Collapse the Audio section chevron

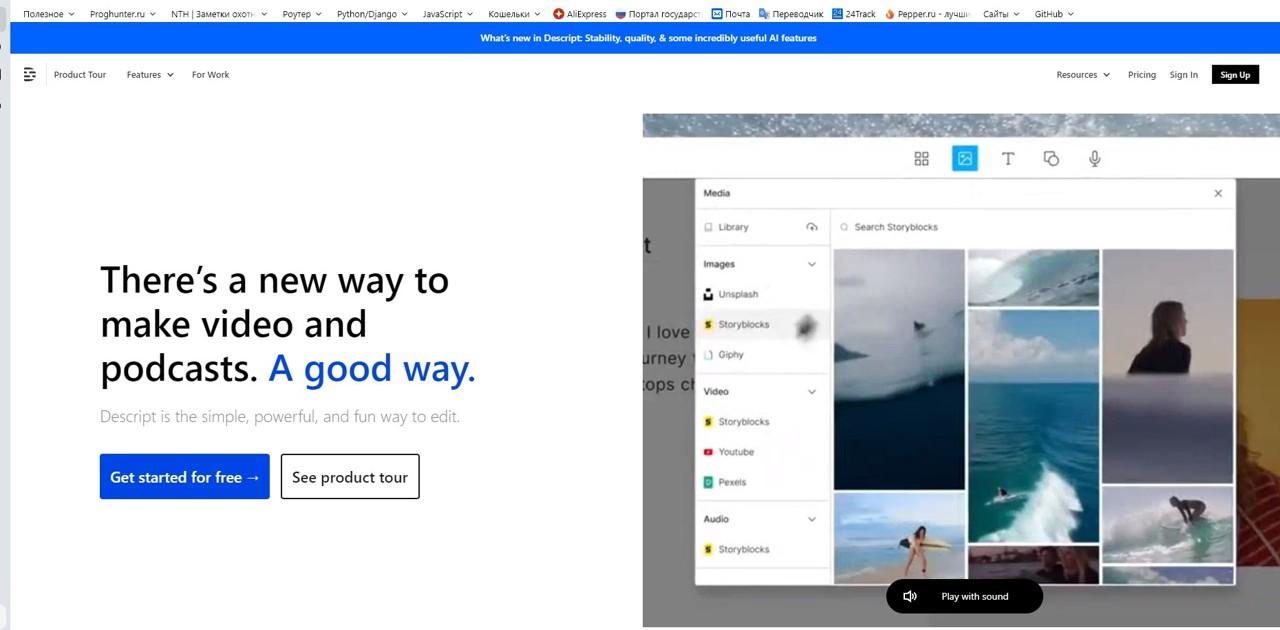812,520
